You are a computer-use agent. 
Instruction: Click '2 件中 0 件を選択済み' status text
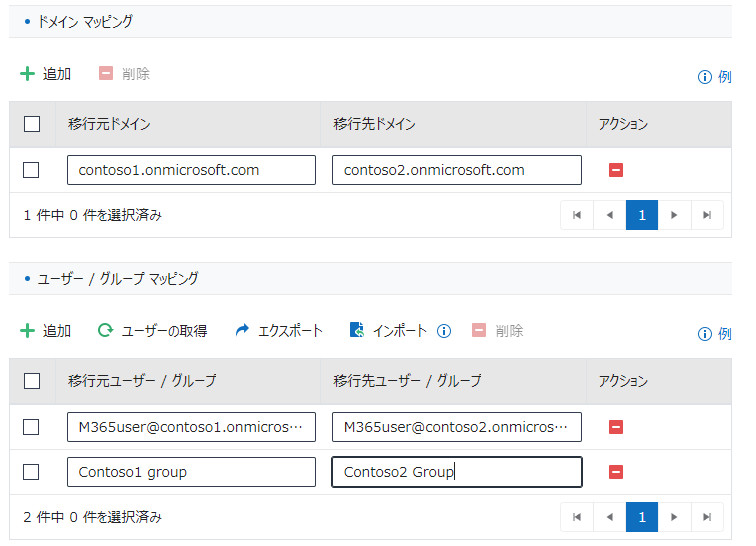click(93, 517)
